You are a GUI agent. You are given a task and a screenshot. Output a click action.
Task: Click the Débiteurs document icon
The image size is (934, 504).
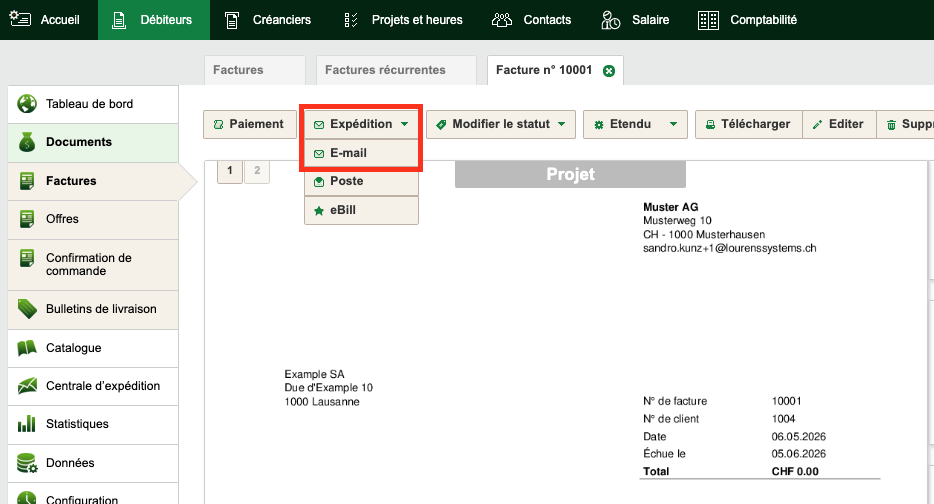(x=119, y=20)
